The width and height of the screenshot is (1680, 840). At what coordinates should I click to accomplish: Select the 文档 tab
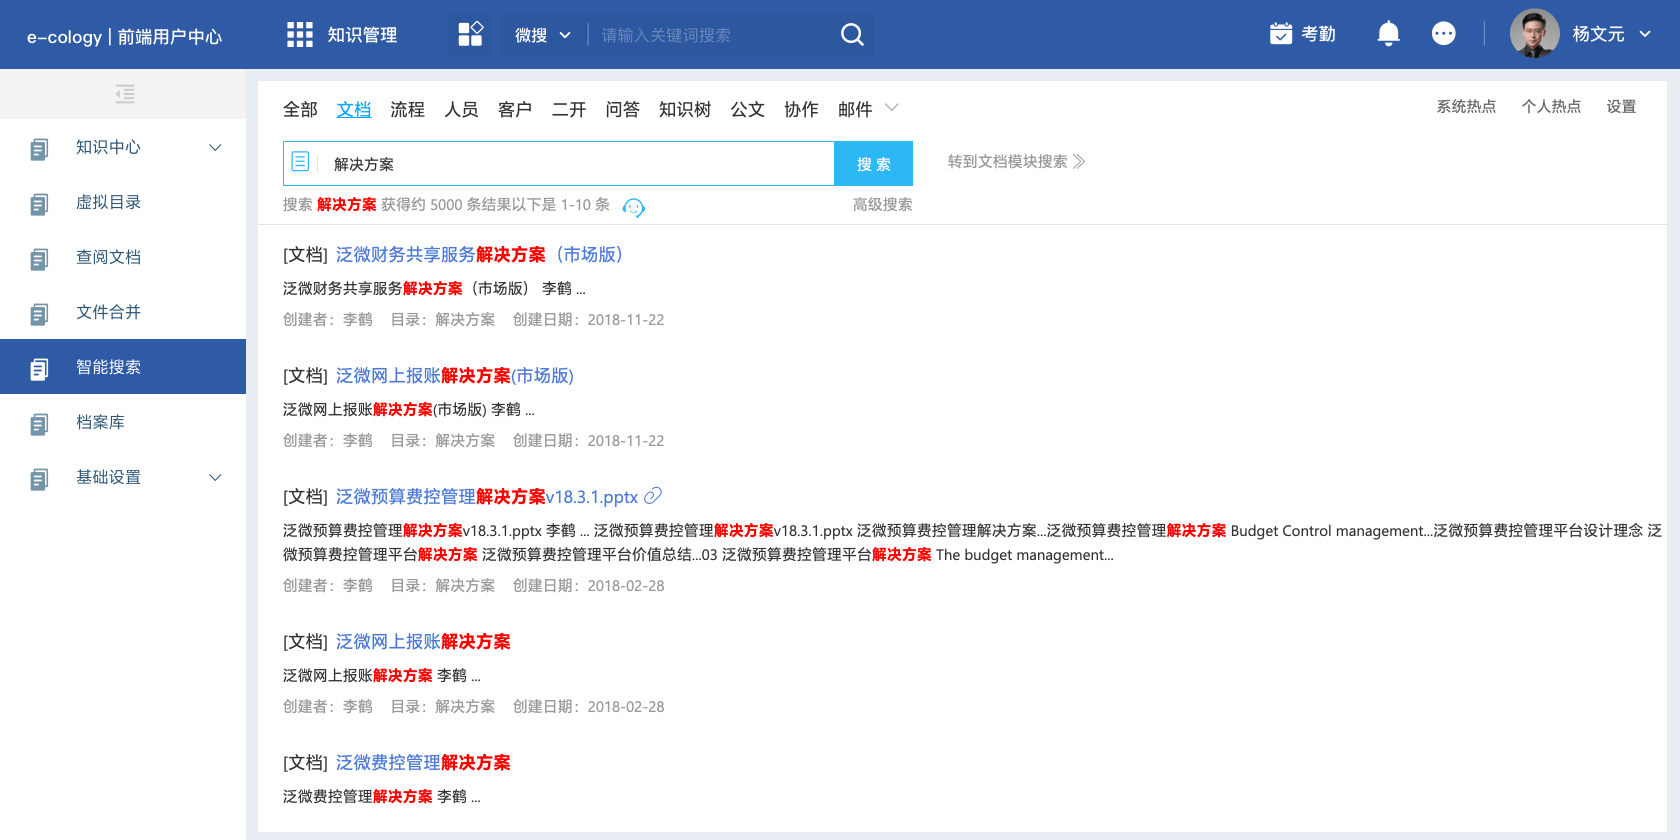[x=354, y=109]
